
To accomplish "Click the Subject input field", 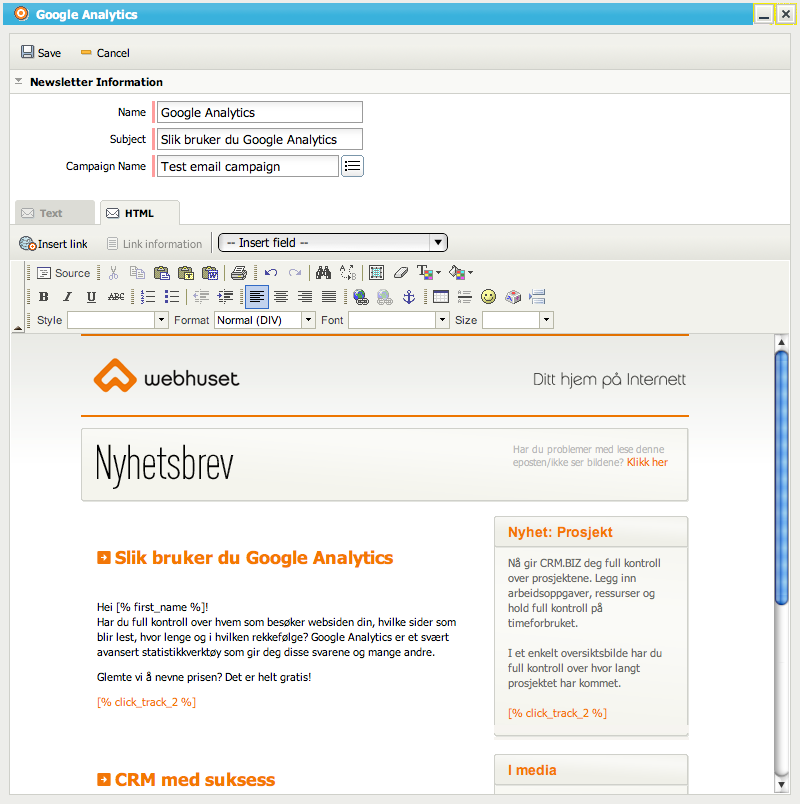I will click(259, 139).
